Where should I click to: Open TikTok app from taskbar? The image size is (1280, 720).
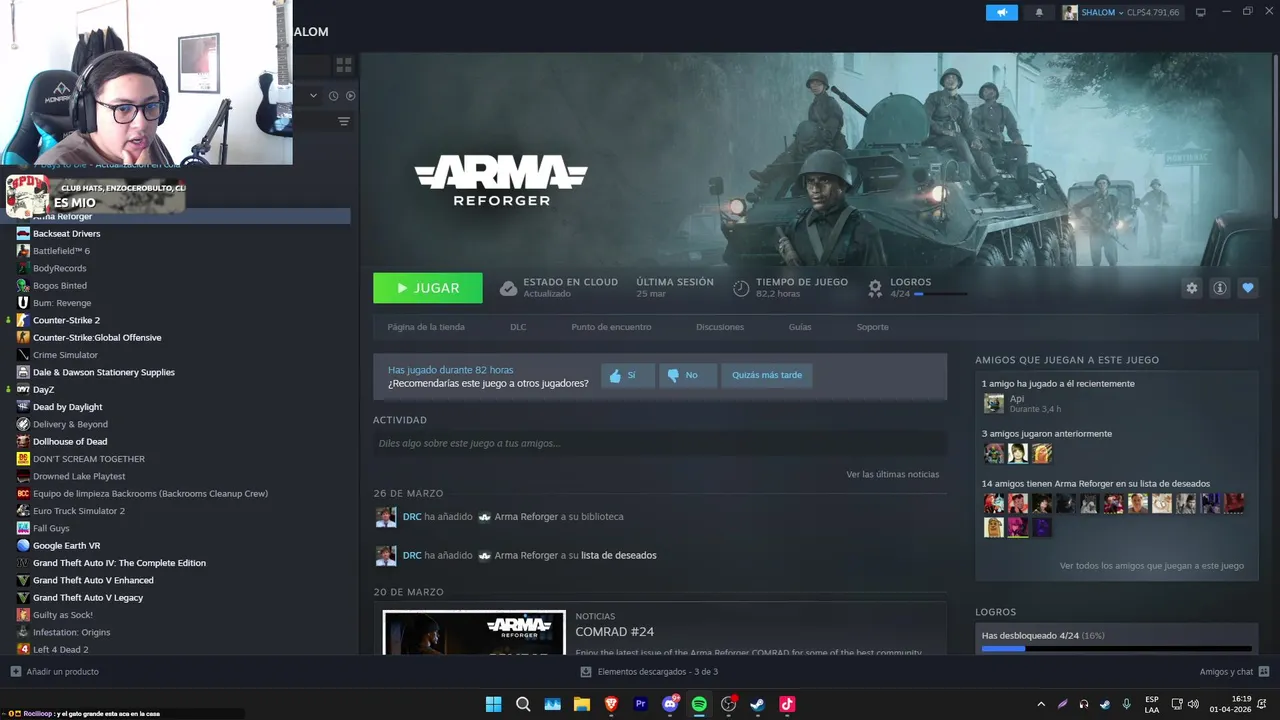click(787, 704)
